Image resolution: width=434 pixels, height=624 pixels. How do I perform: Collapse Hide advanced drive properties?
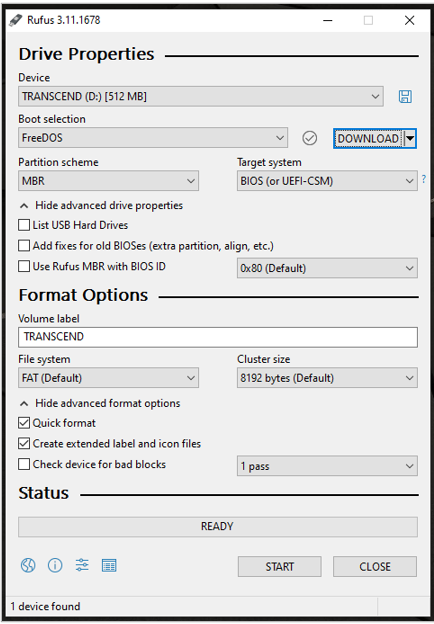click(101, 205)
